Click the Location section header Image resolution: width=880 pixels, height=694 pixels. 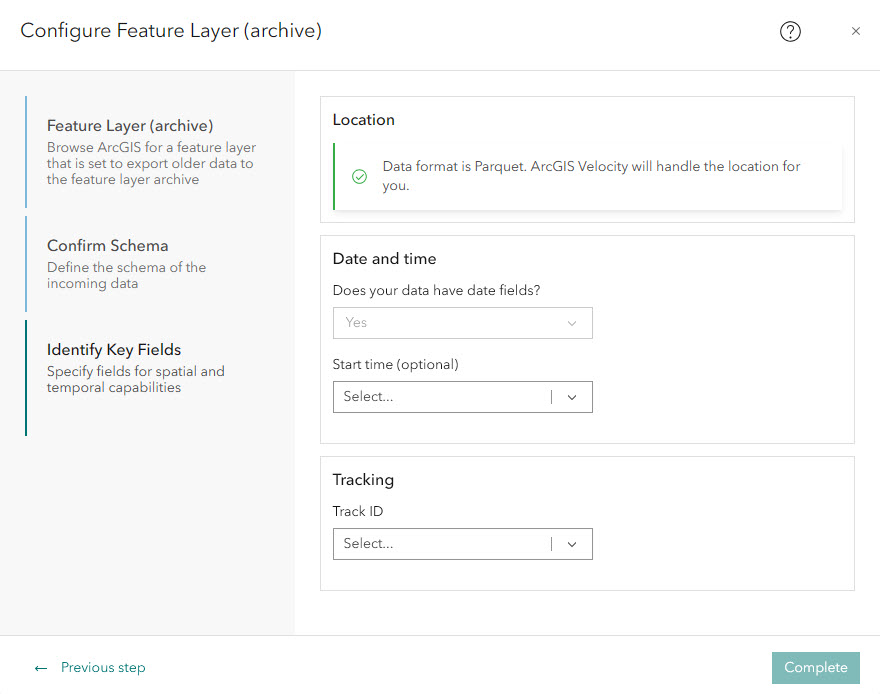coord(363,119)
